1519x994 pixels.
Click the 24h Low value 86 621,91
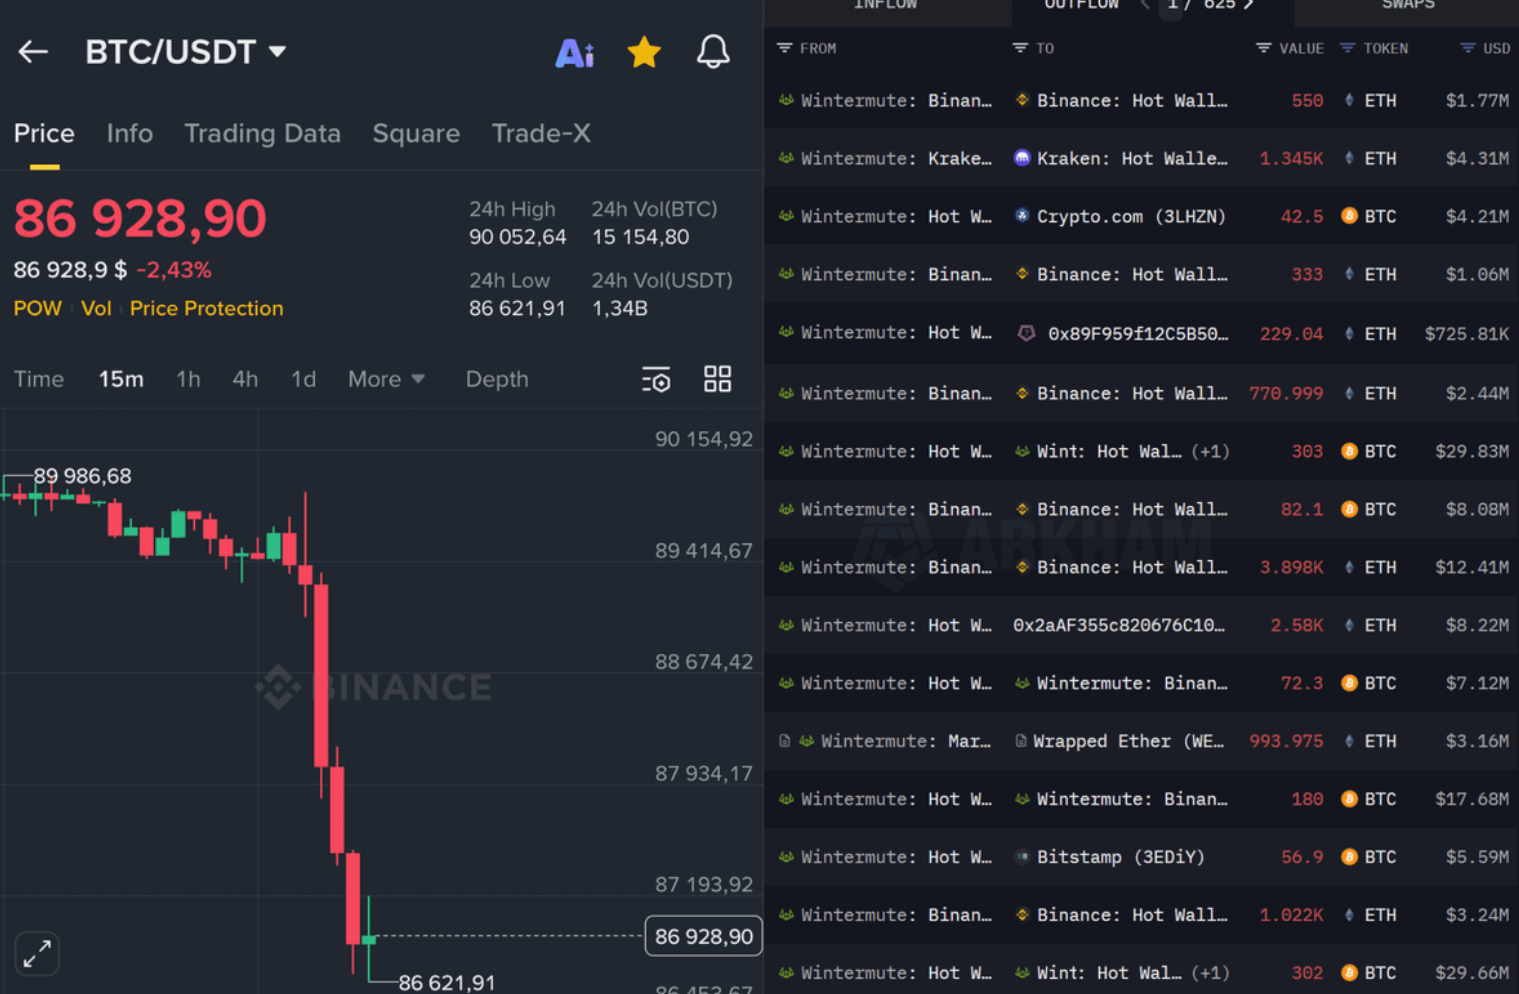point(517,308)
